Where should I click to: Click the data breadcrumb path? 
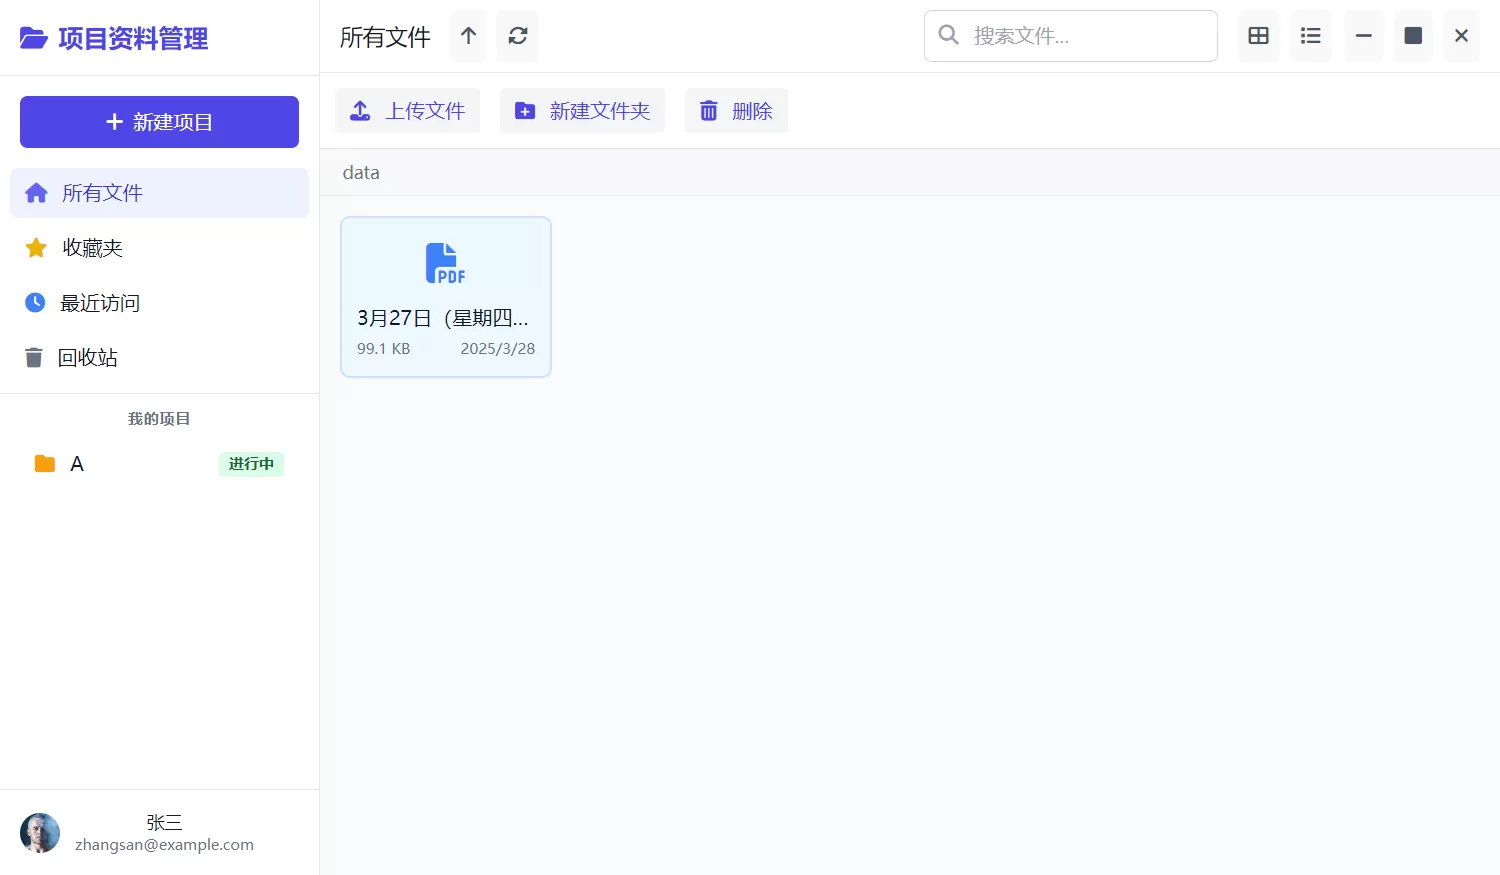click(361, 173)
